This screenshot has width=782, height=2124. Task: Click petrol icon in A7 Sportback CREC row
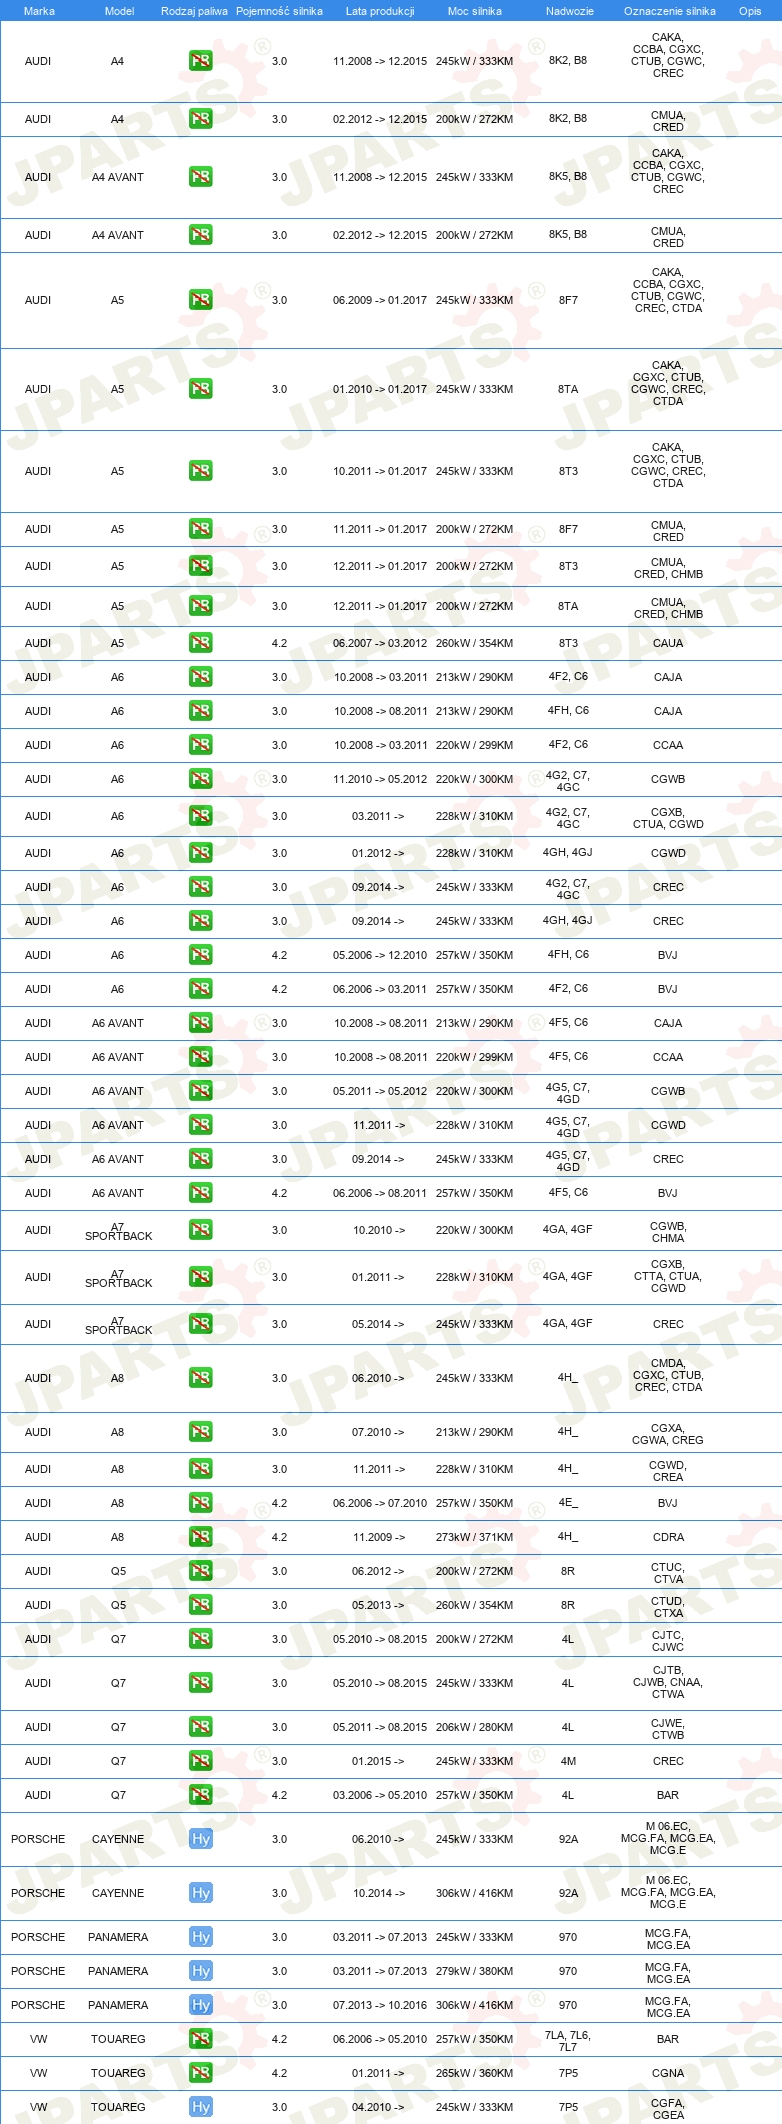pos(200,1324)
